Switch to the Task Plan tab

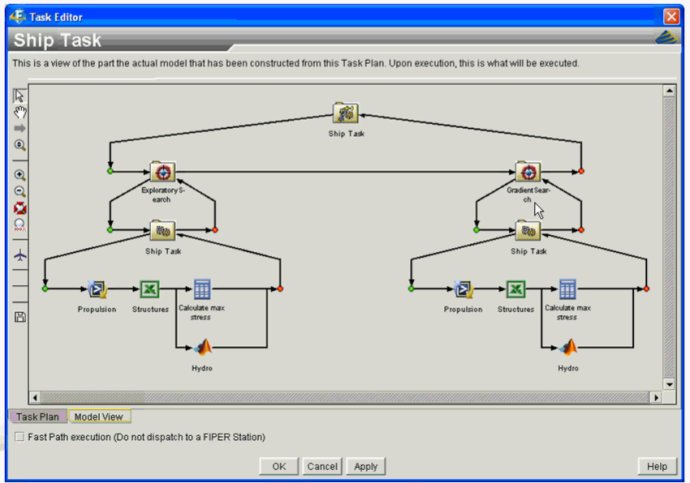pyautogui.click(x=37, y=417)
